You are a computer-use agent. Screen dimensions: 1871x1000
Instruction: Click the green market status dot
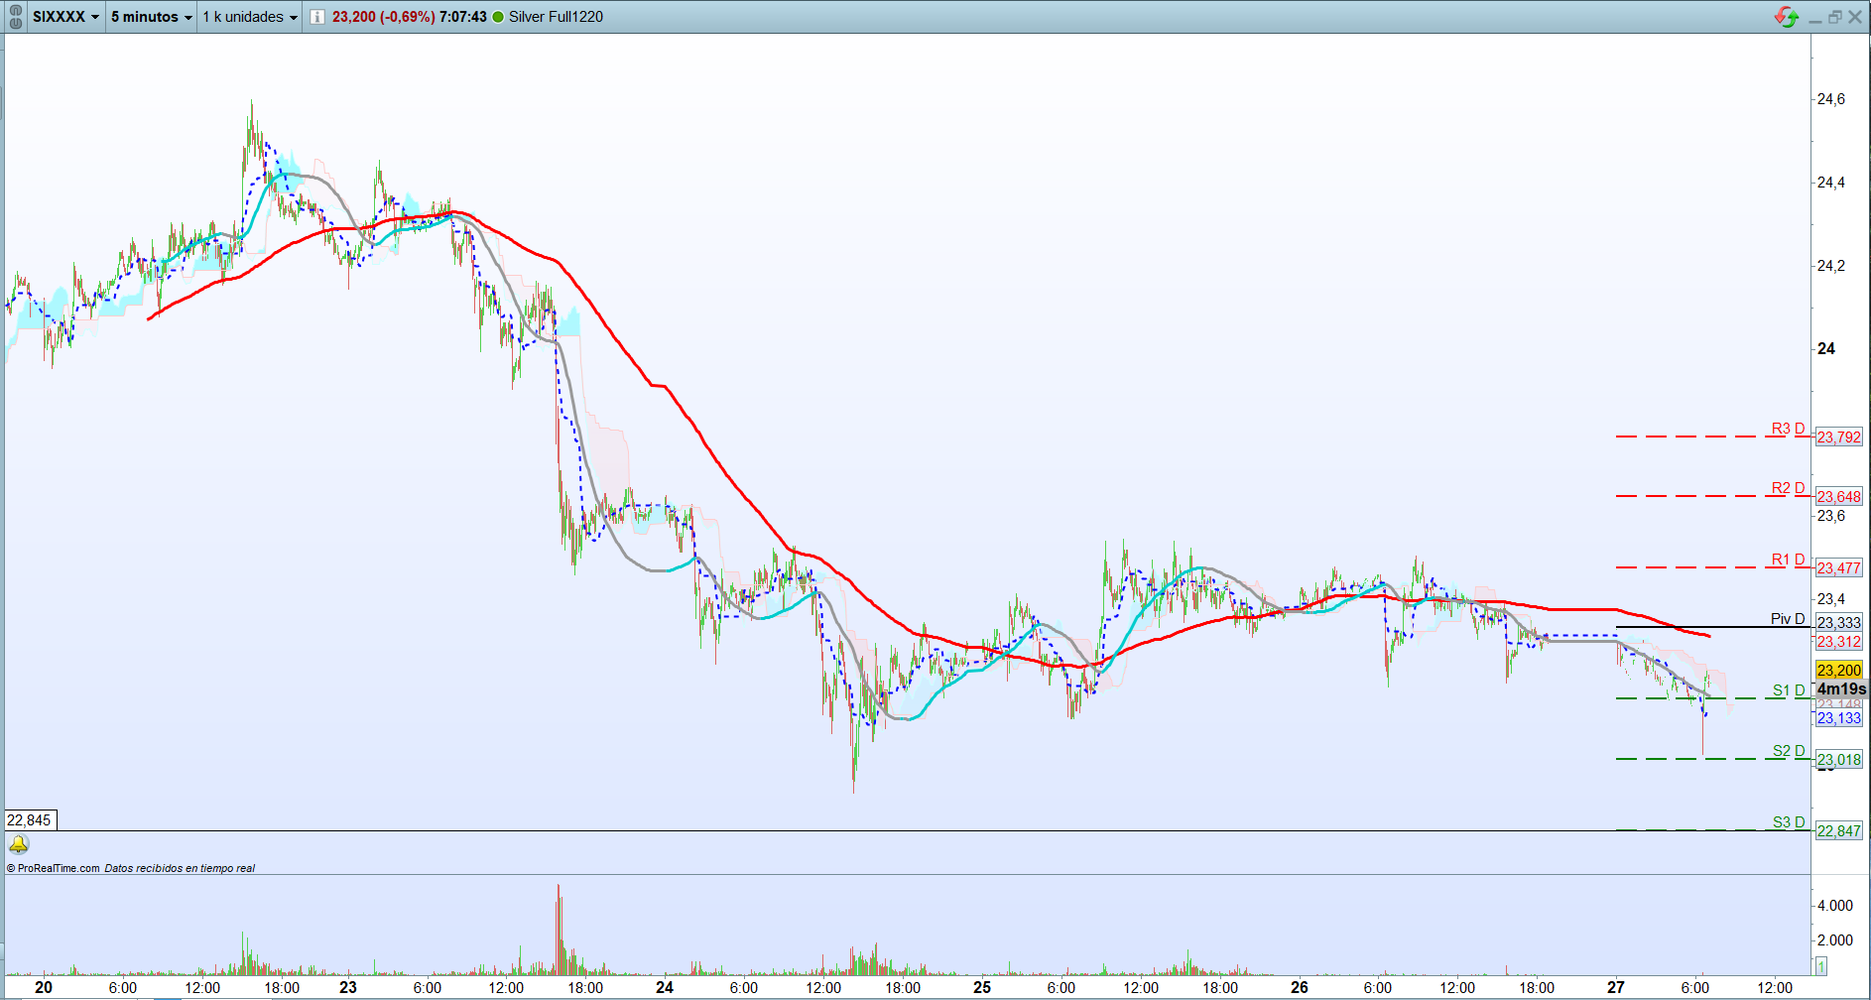coord(498,17)
